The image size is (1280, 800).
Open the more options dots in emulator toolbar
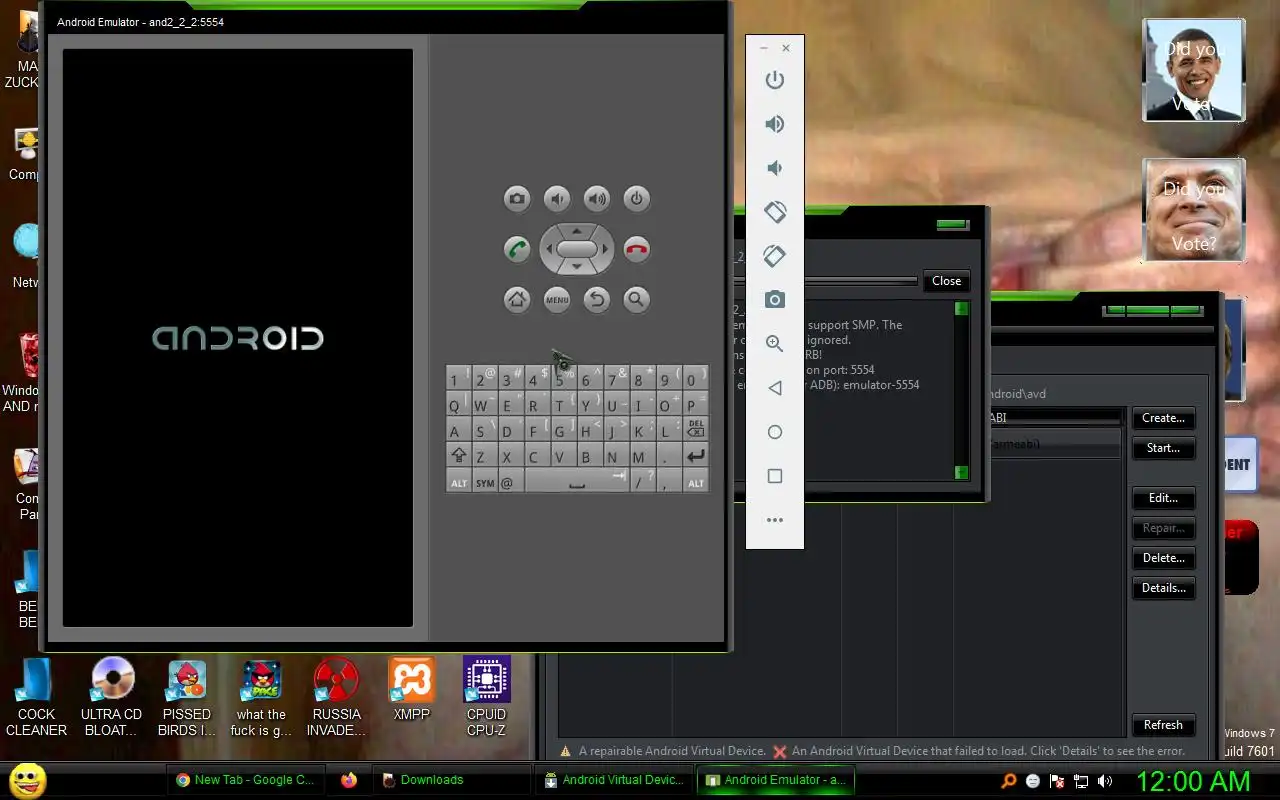[x=775, y=520]
